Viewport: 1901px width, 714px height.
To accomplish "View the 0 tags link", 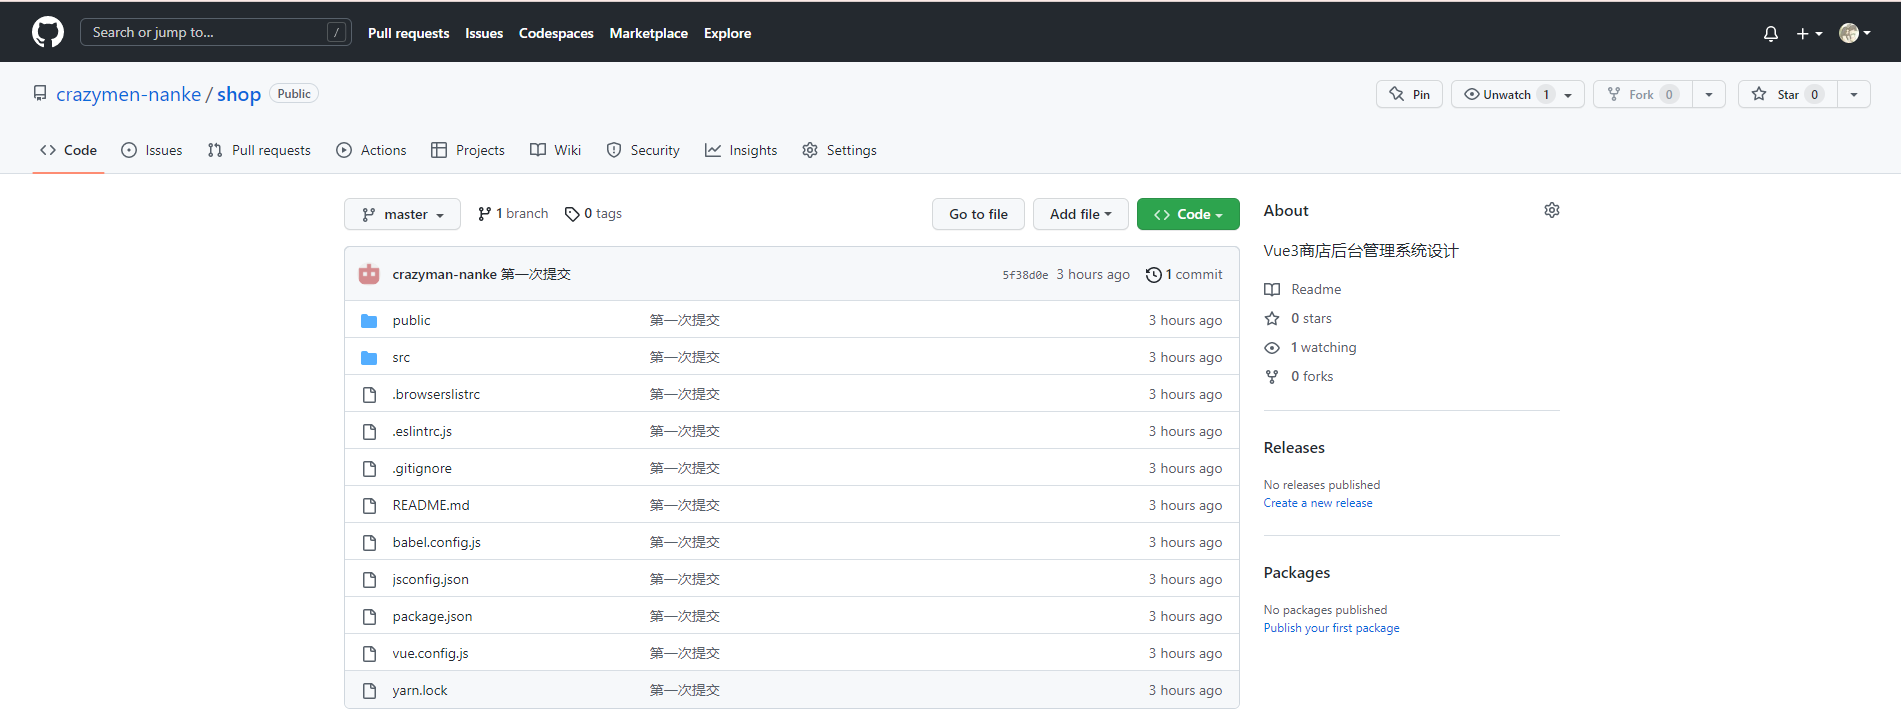I will pos(593,214).
